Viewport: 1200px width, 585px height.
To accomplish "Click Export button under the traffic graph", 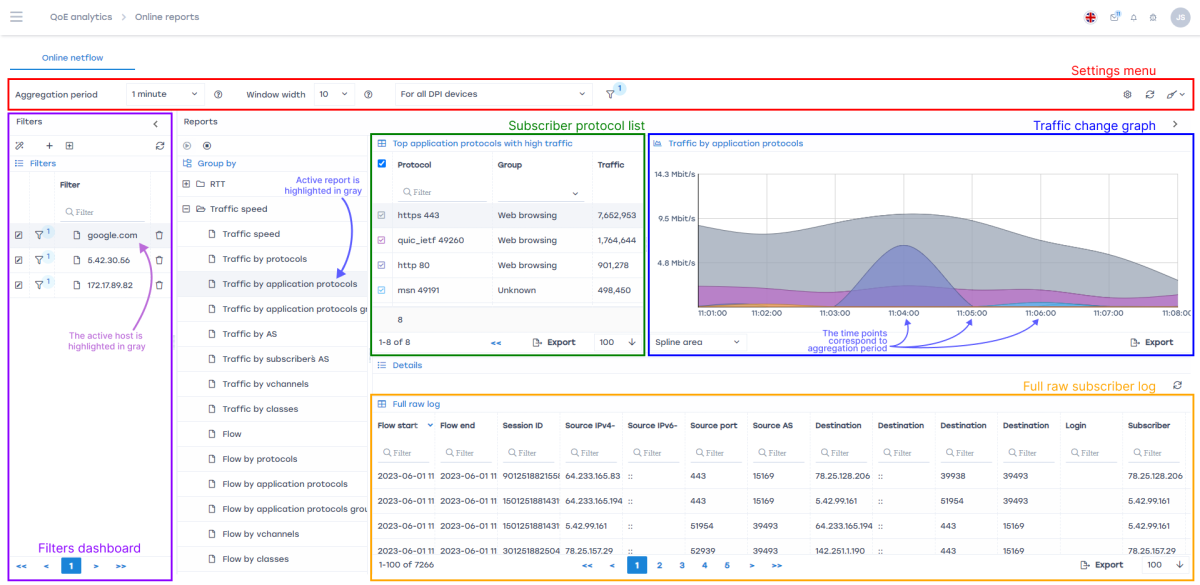I will click(1151, 342).
